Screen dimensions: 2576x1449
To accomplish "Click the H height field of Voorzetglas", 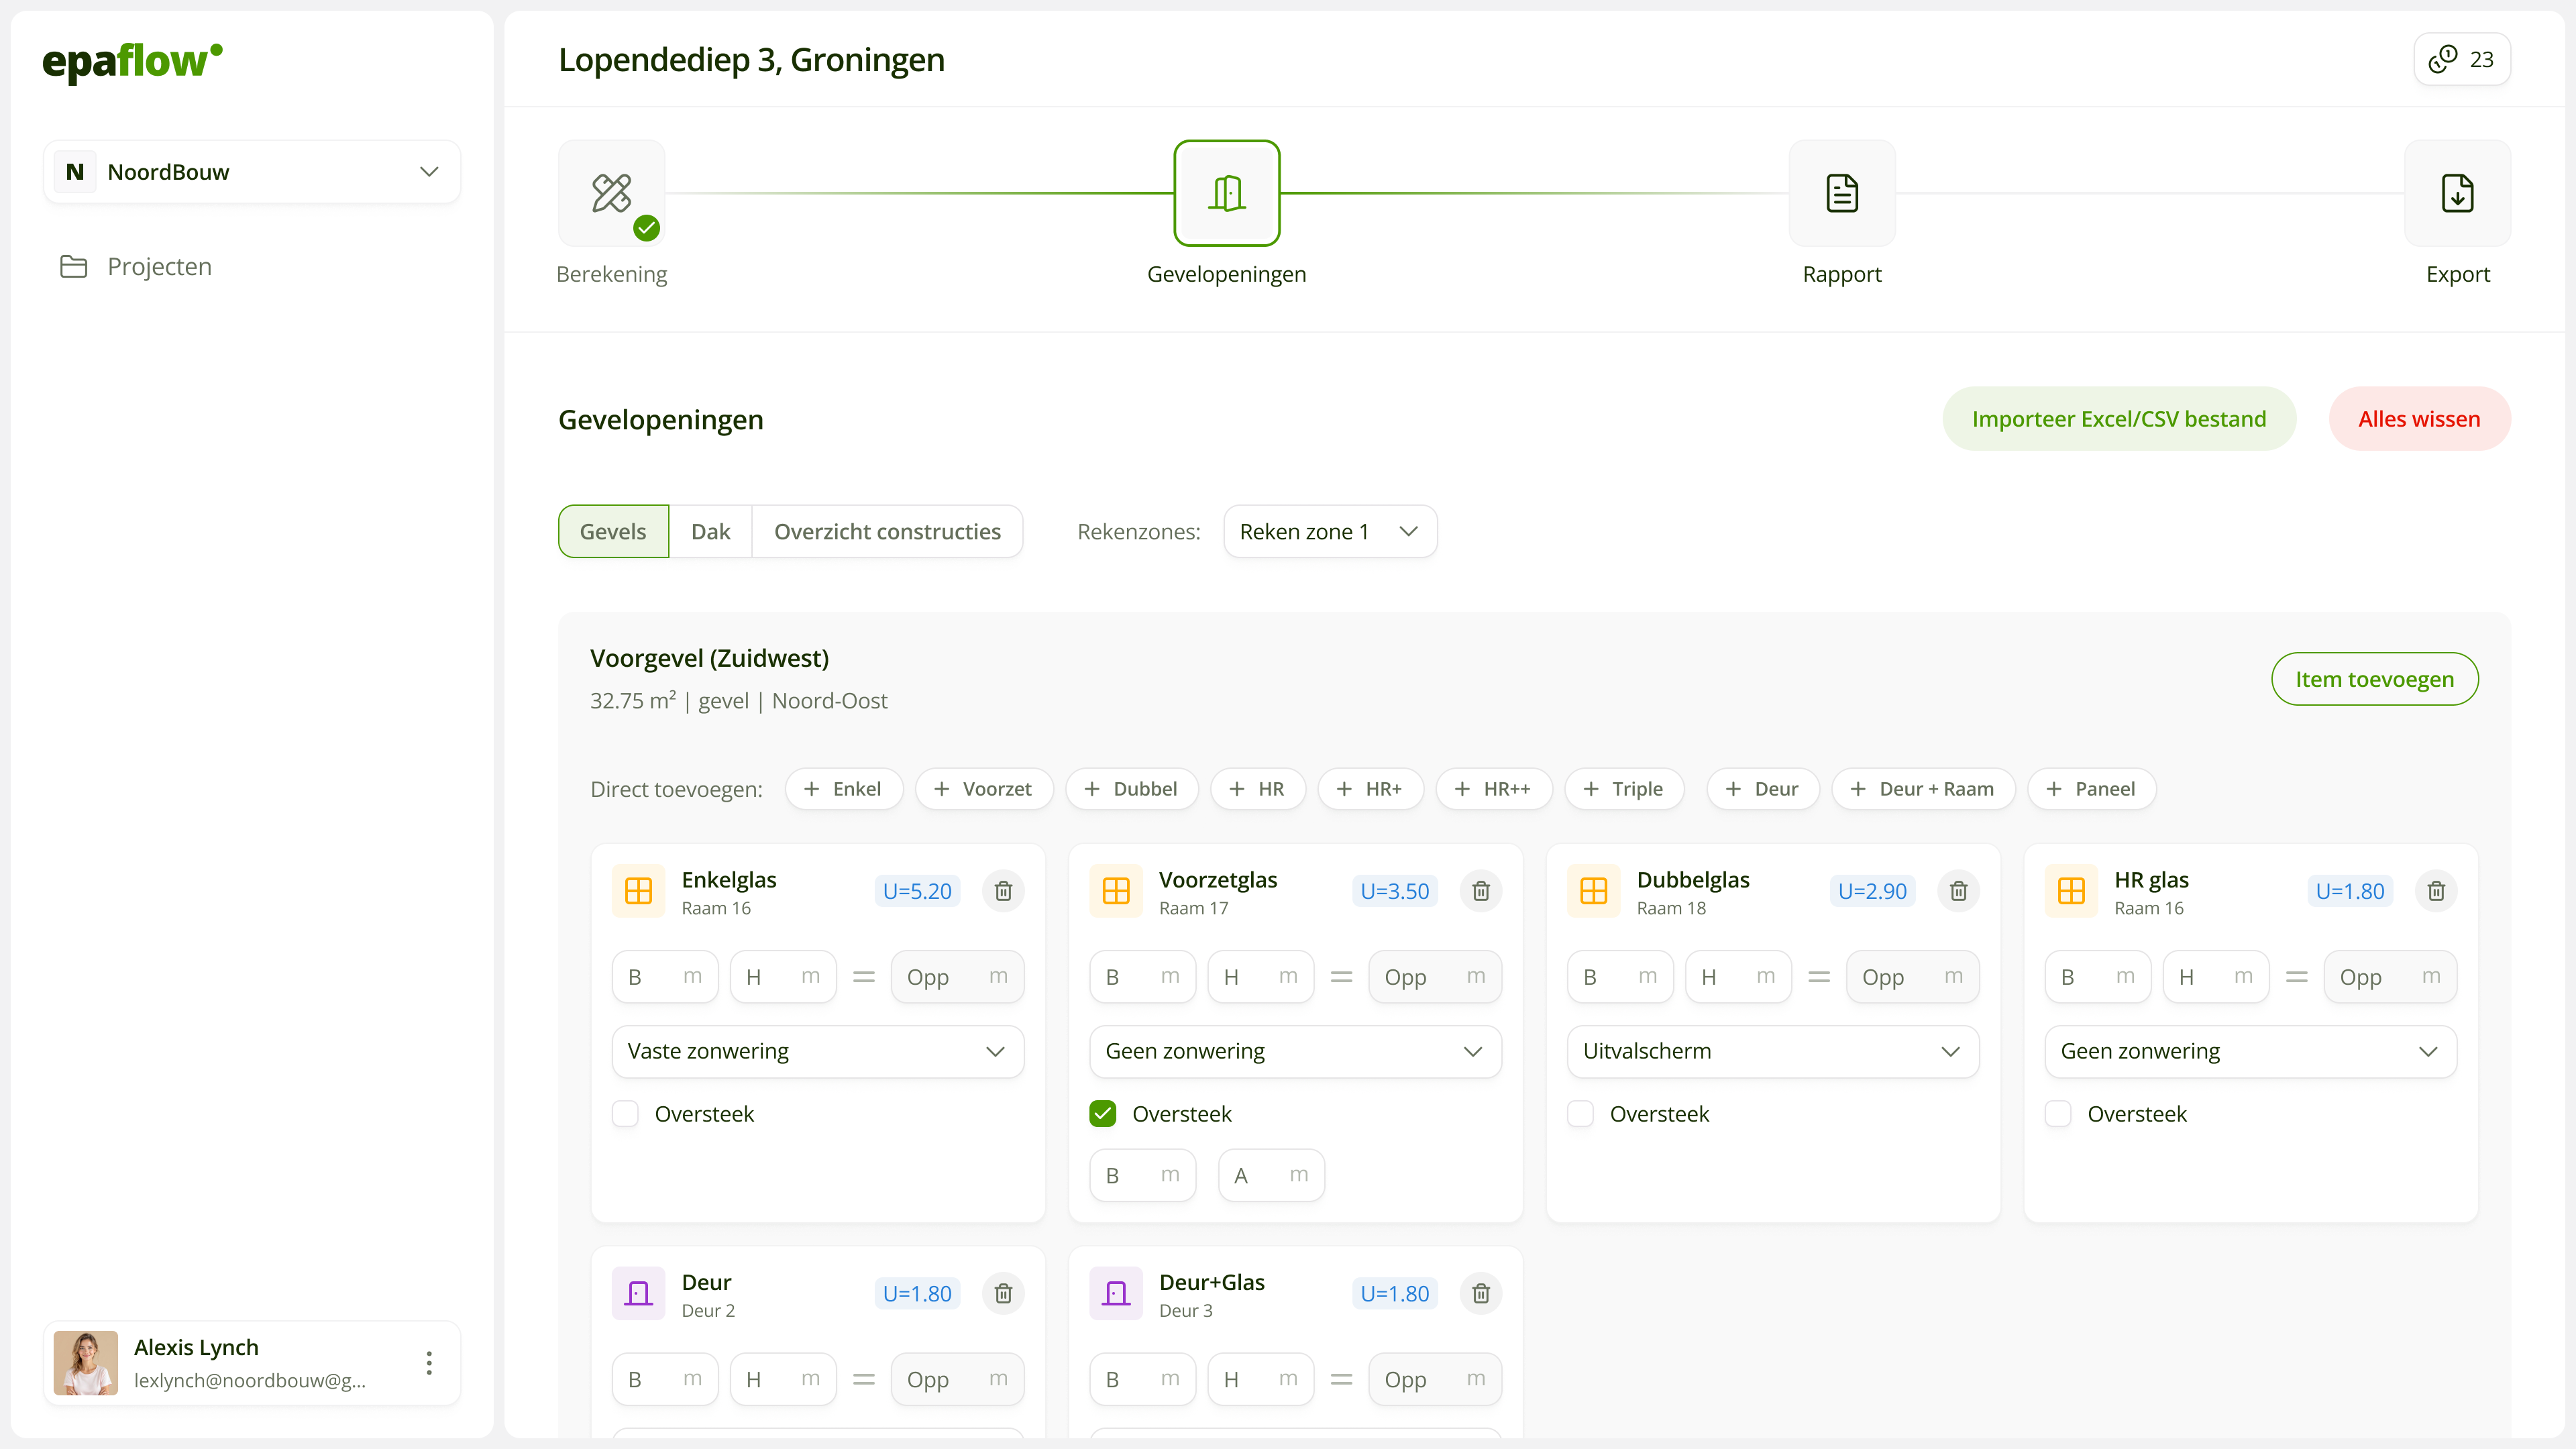I will [x=1260, y=976].
